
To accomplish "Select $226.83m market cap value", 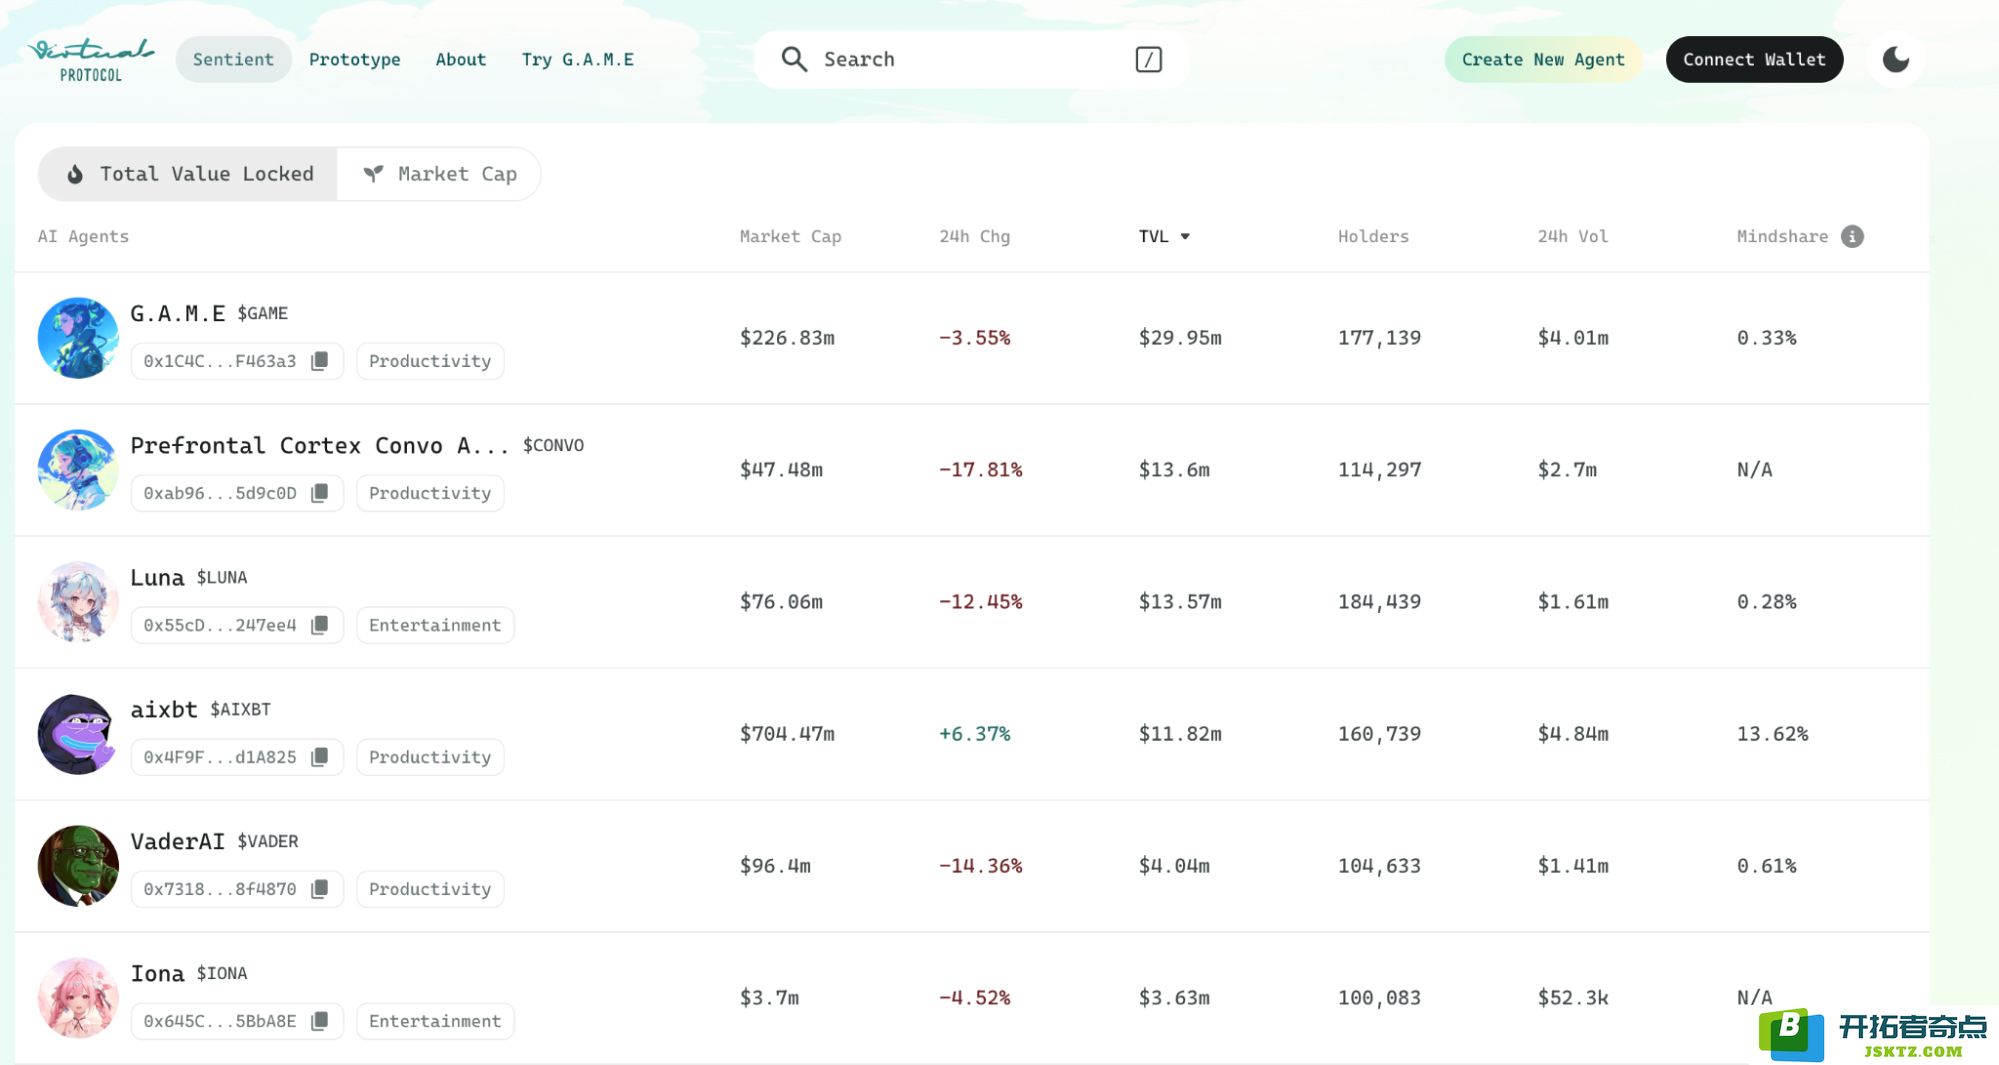I will (x=787, y=338).
